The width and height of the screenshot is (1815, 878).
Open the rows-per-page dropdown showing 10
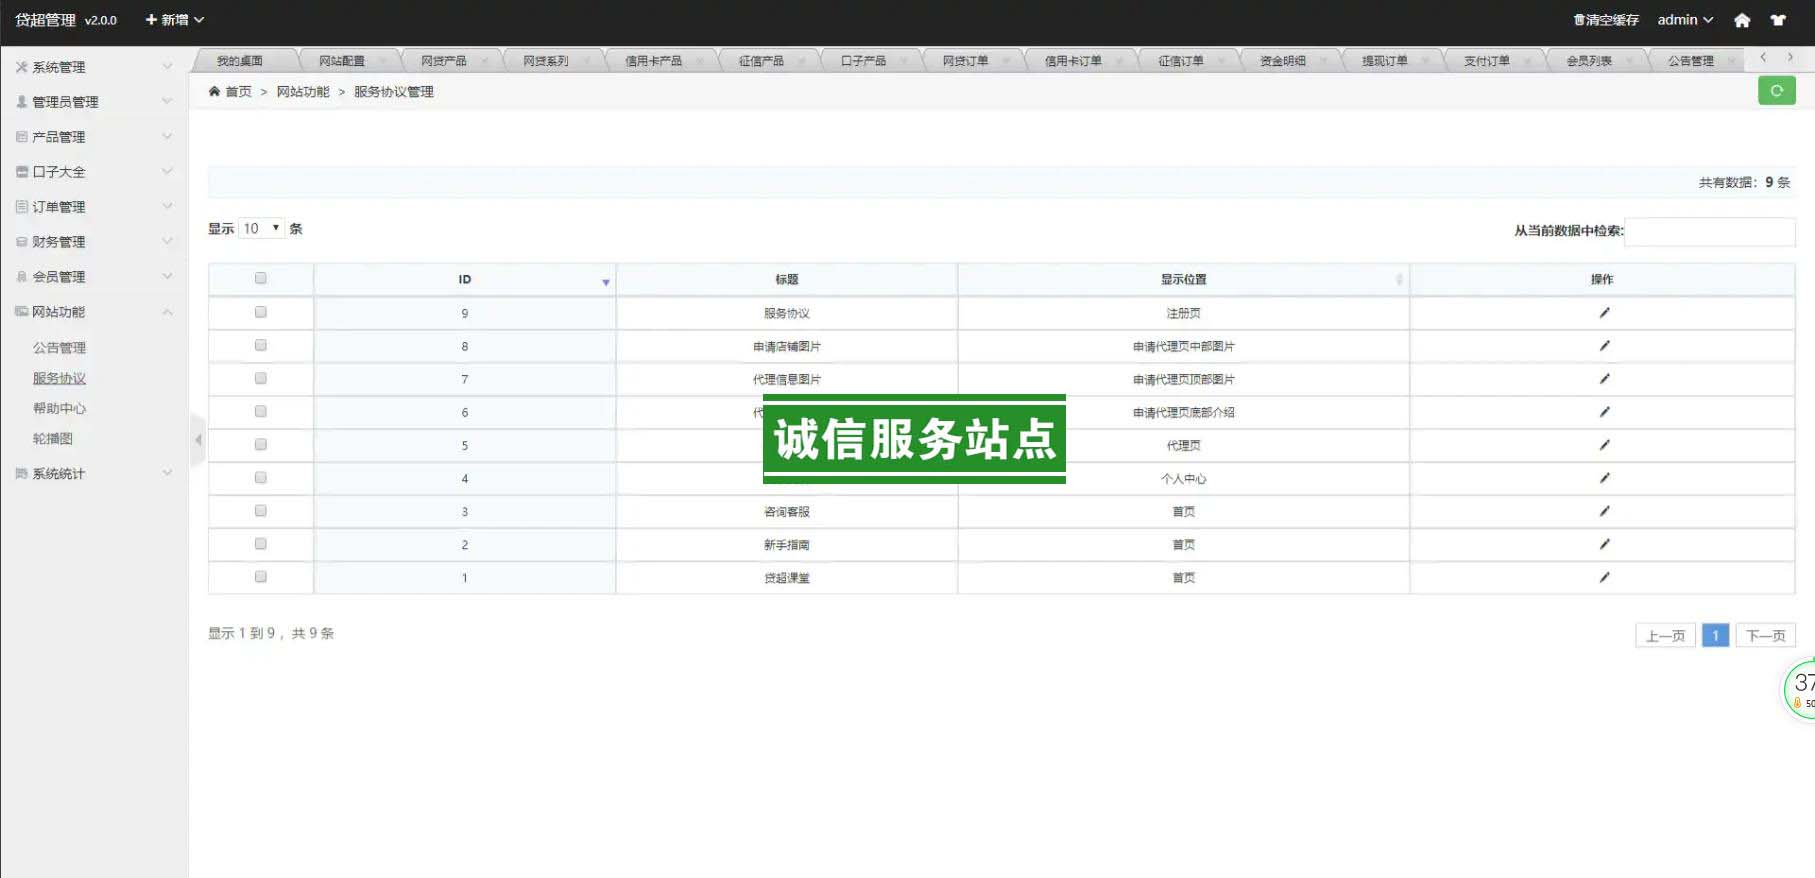pyautogui.click(x=261, y=229)
